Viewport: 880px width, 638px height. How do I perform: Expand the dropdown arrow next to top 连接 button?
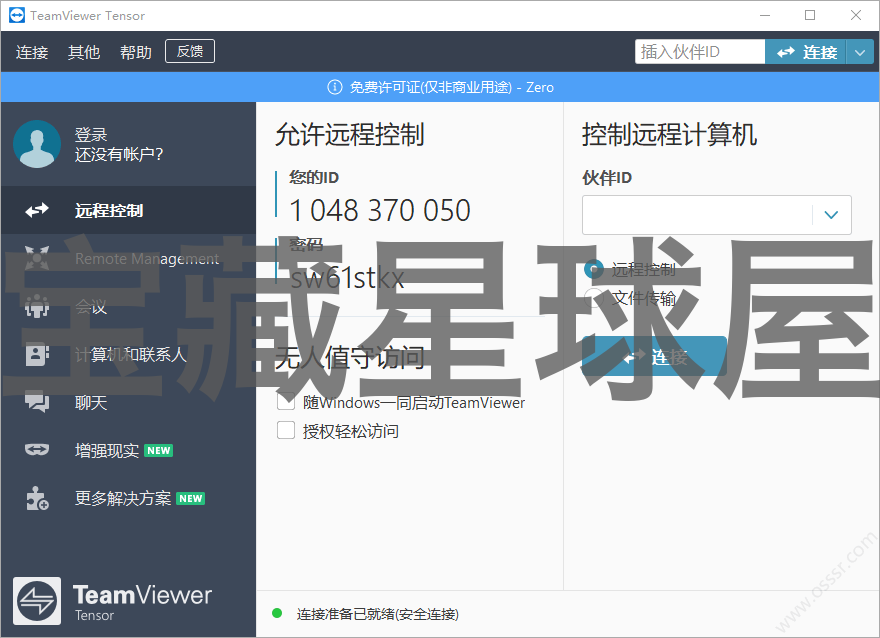coord(860,52)
